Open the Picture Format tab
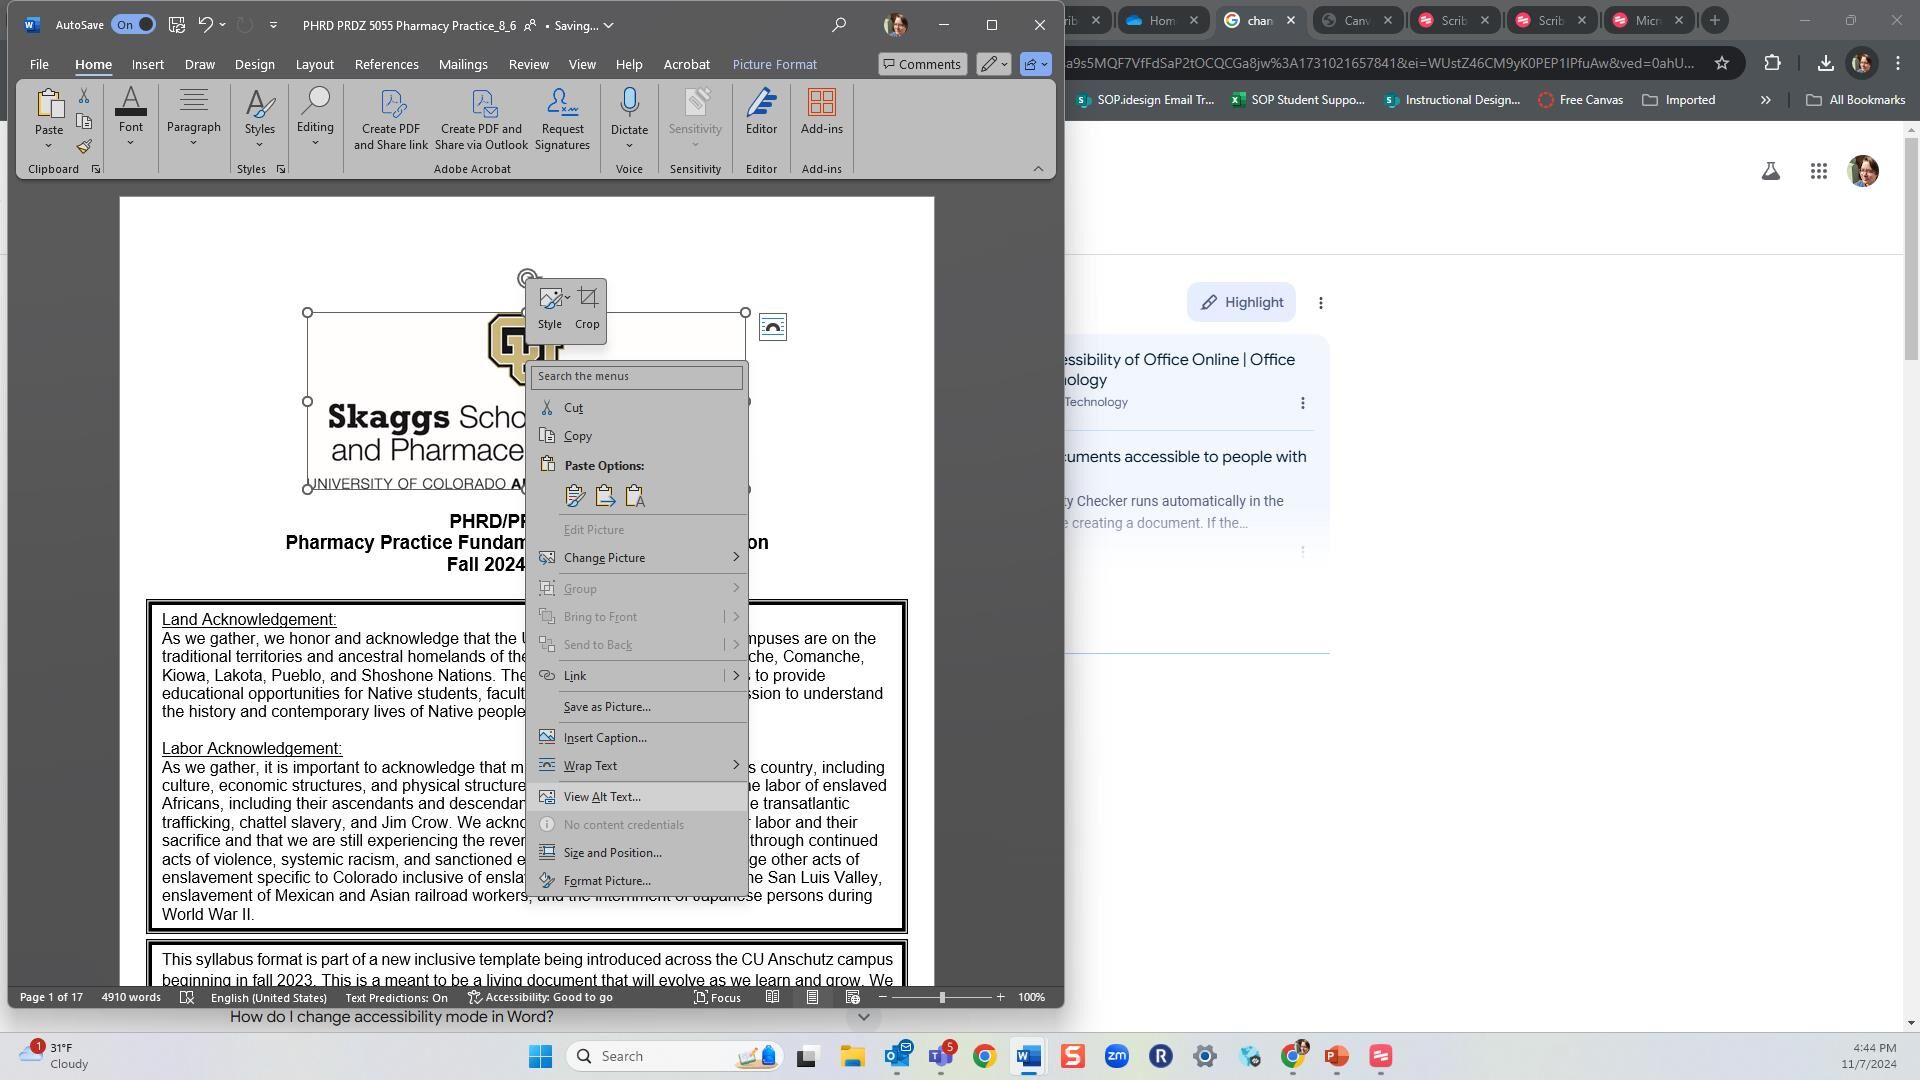The height and width of the screenshot is (1080, 1920). 774,64
